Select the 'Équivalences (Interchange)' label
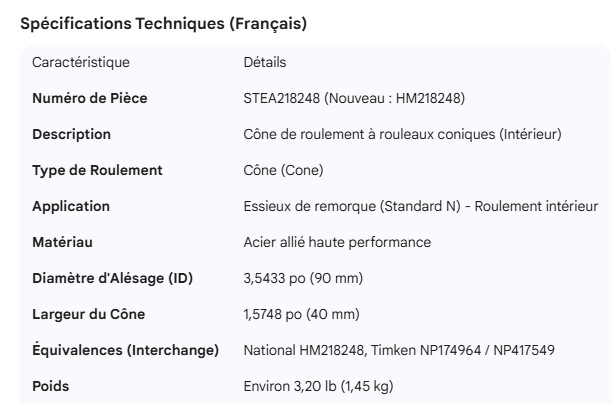Viewport: 615px width, 404px height. click(126, 350)
